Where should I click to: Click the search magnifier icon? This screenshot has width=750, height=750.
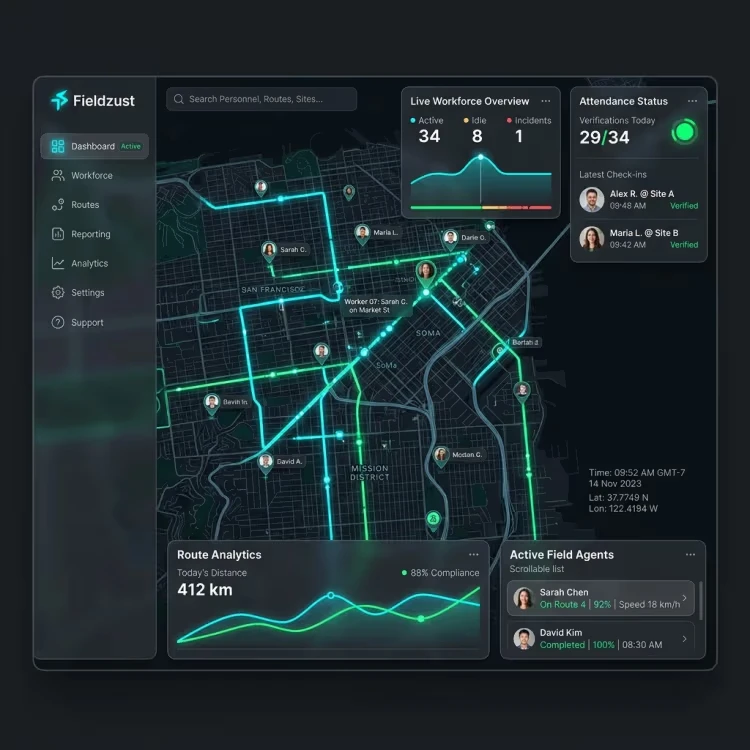click(x=179, y=99)
